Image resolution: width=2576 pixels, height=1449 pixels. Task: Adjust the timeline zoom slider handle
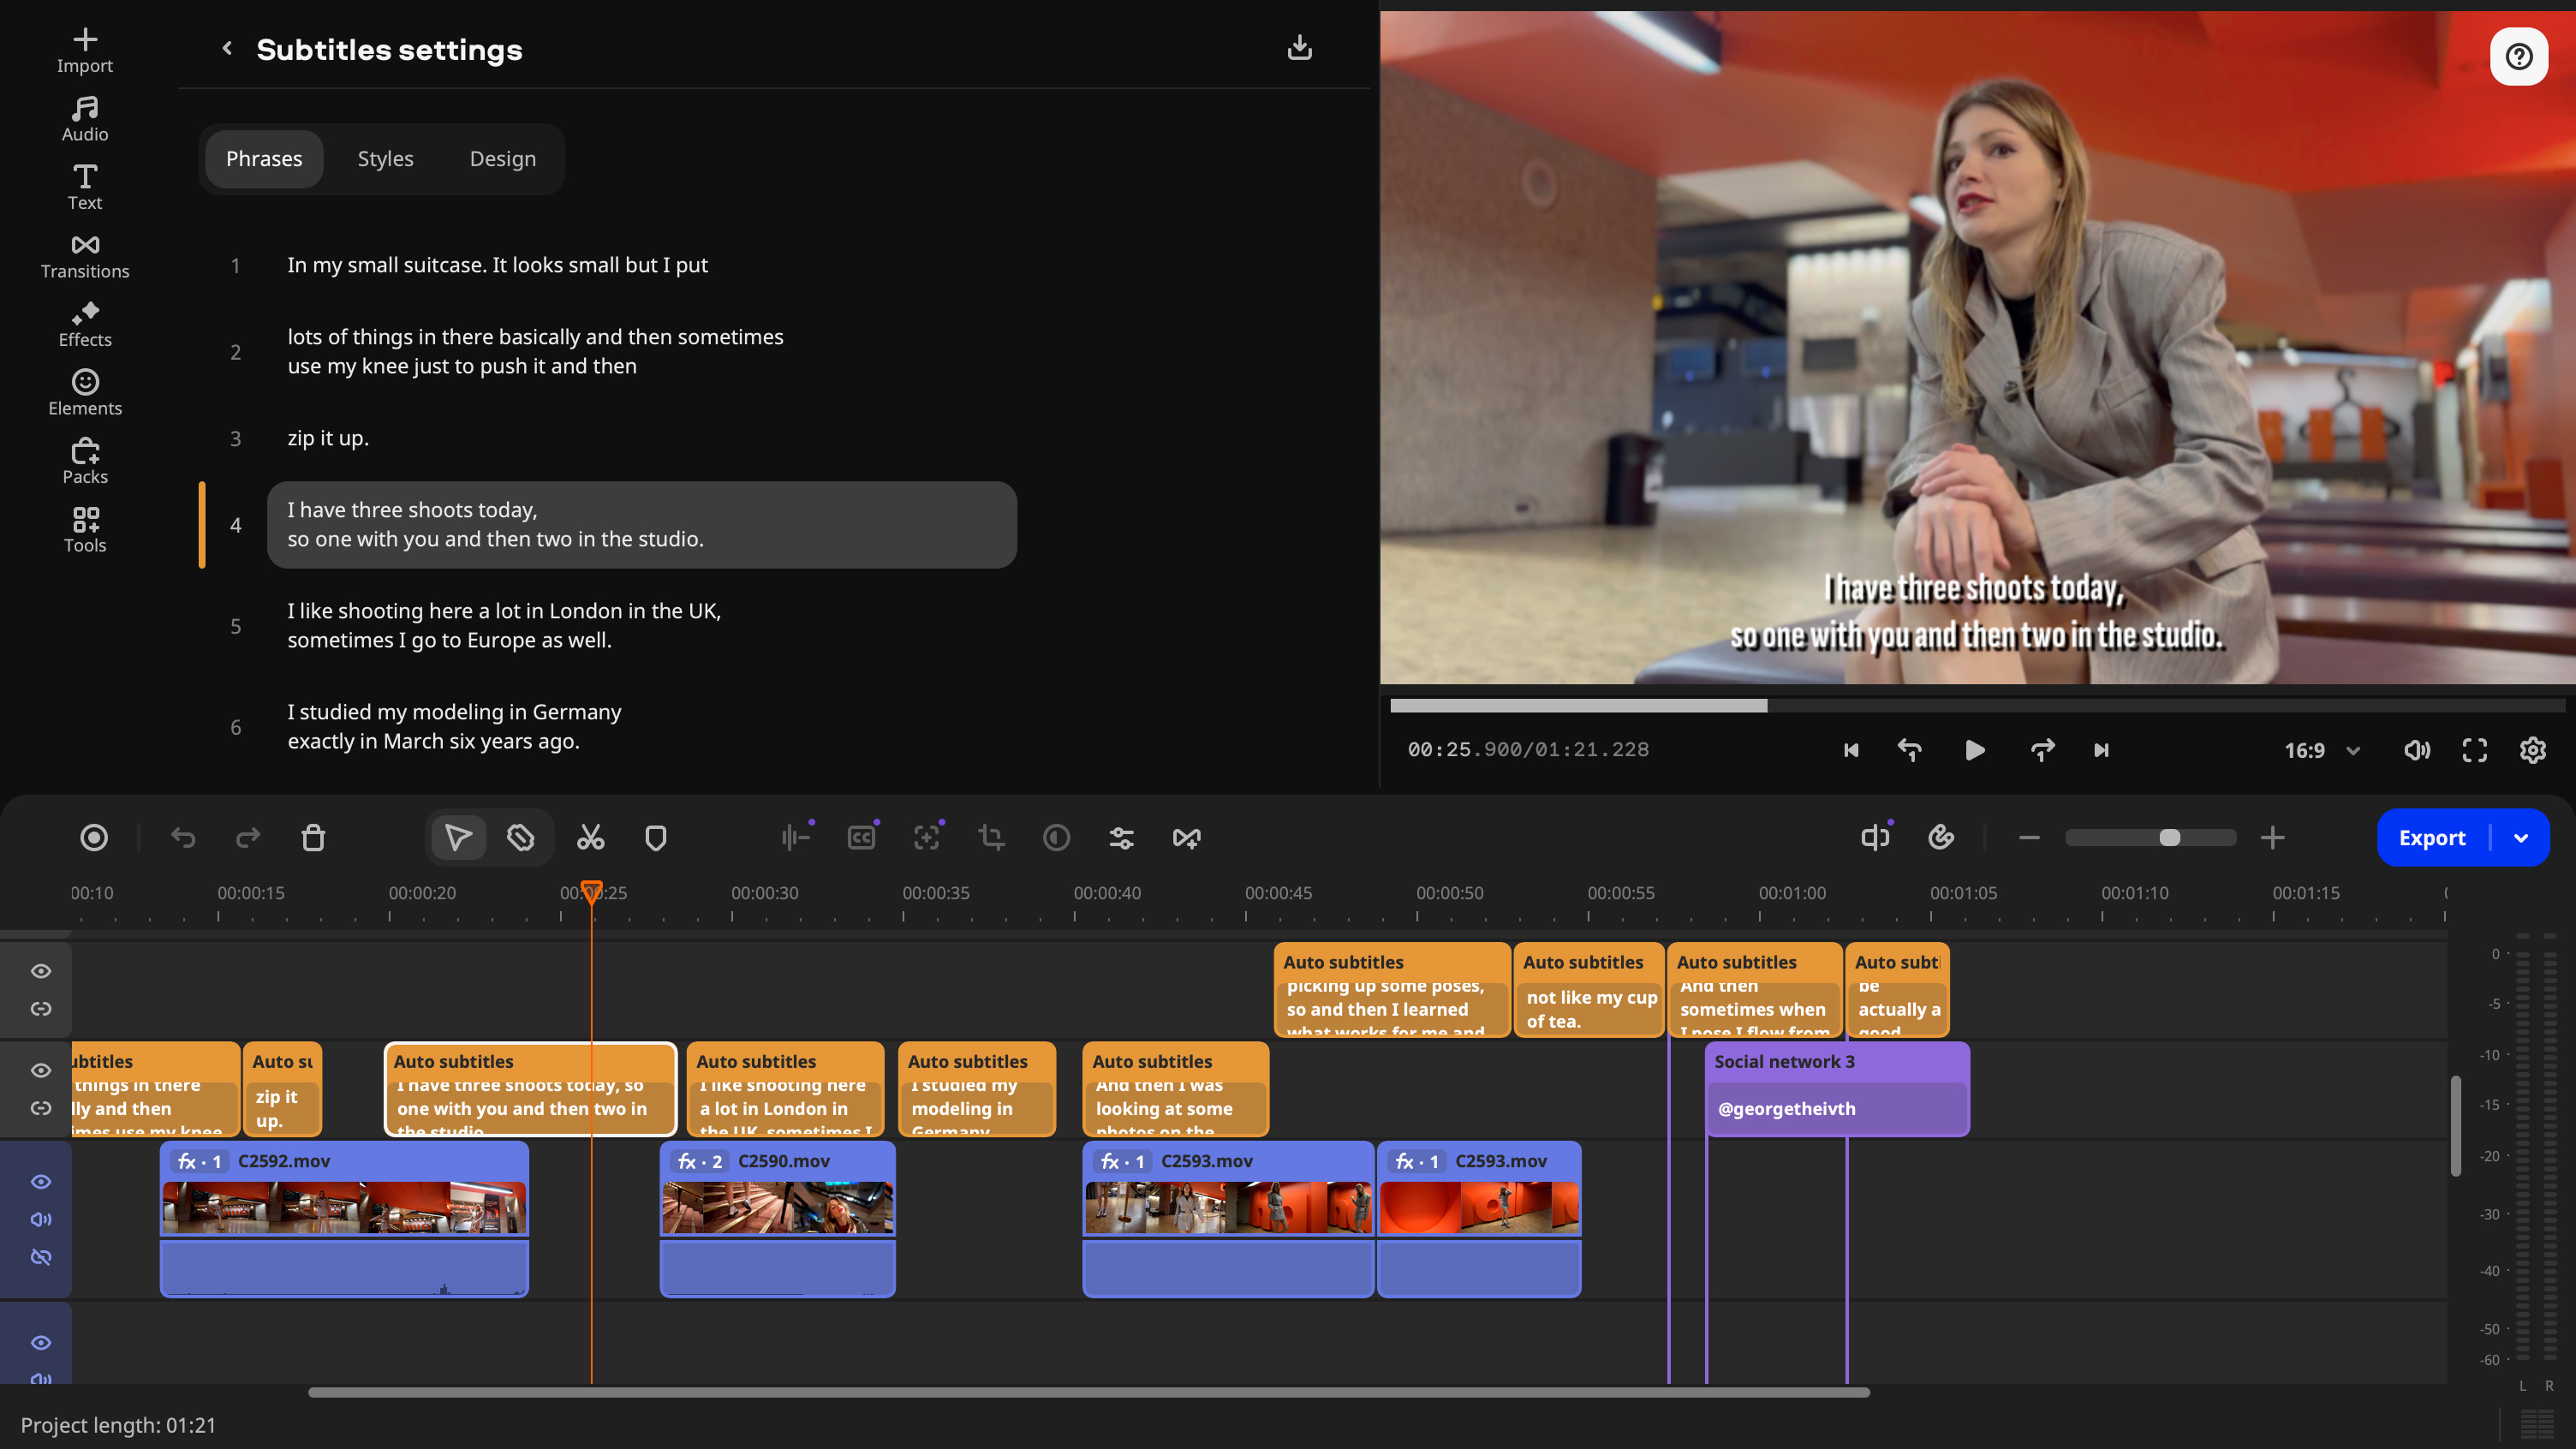(2169, 838)
